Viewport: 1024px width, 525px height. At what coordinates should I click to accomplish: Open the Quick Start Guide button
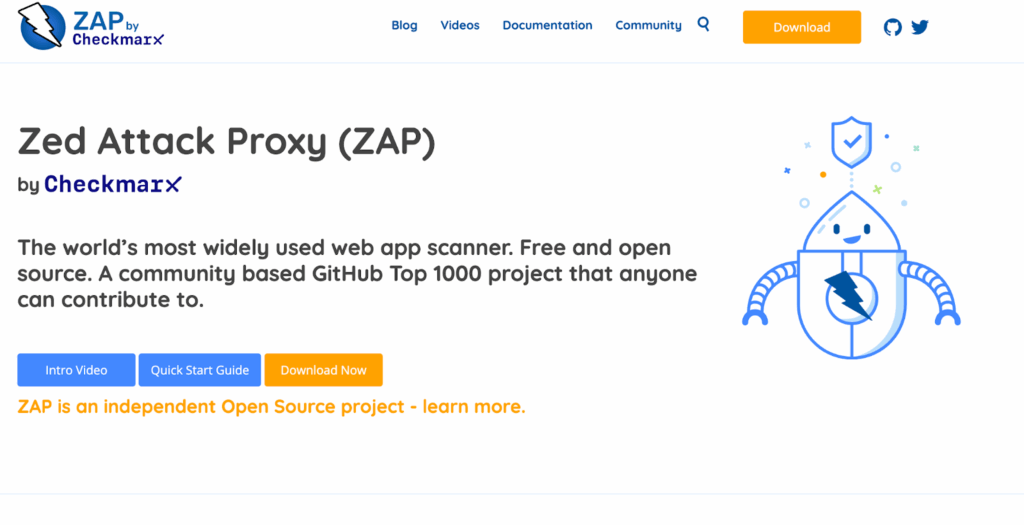click(200, 370)
